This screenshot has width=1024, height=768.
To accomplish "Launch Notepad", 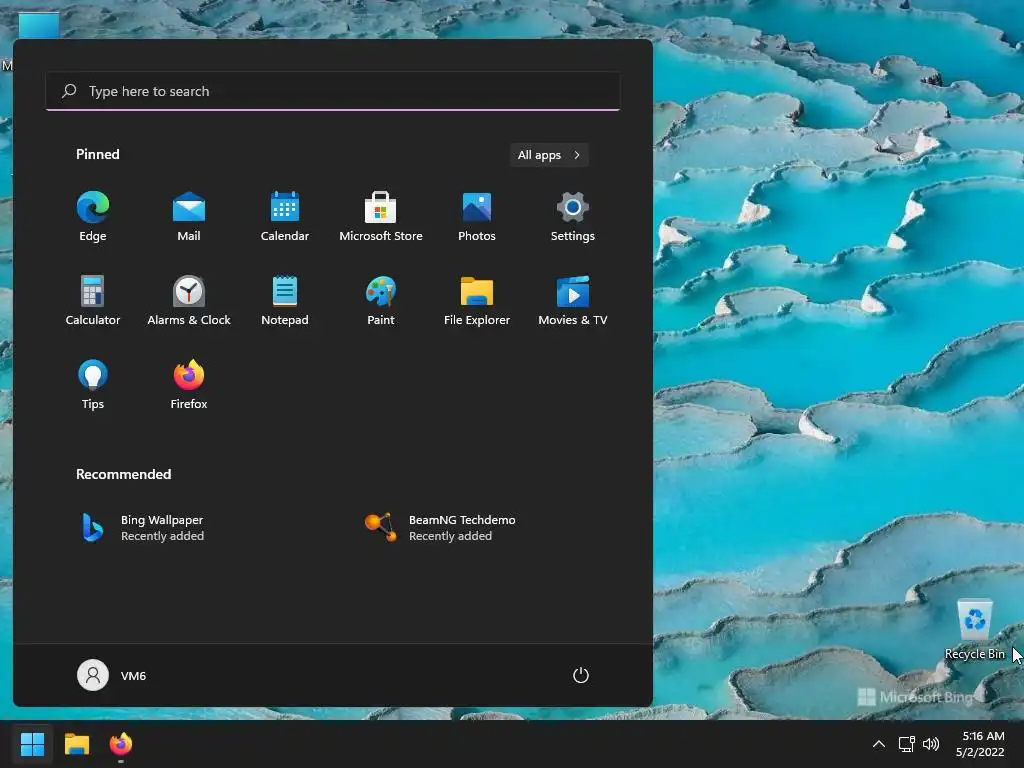I will pos(285,300).
